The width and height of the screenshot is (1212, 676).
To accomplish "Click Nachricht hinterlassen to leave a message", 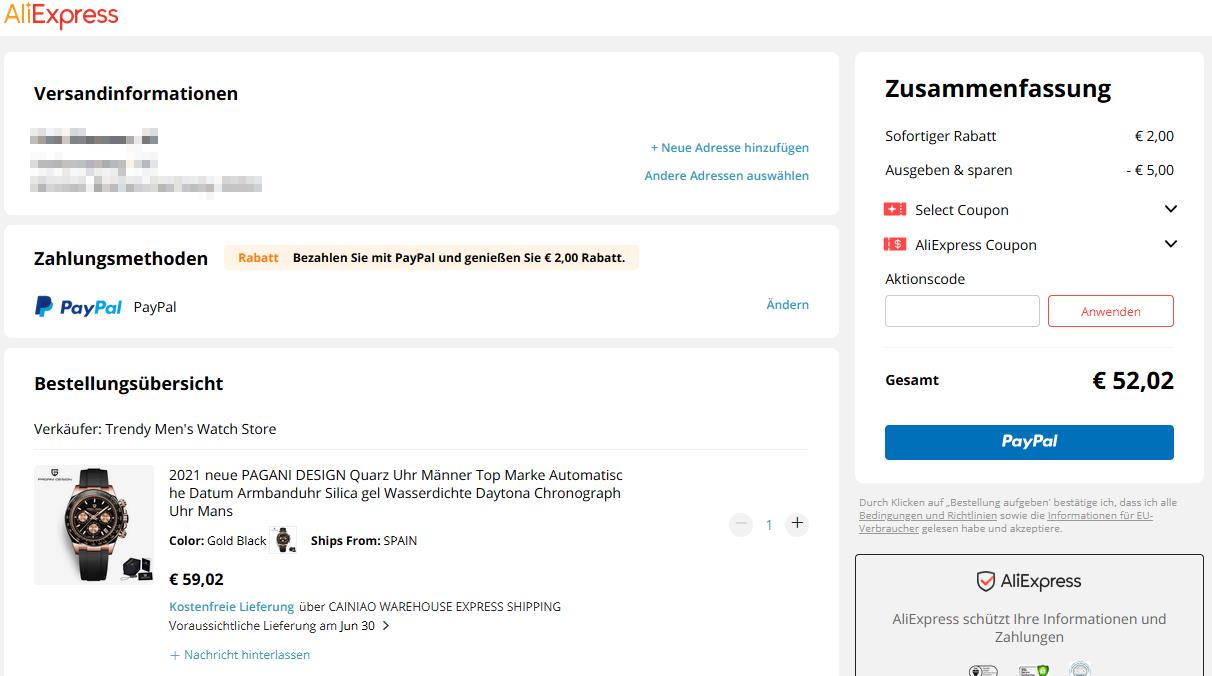I will pos(240,655).
